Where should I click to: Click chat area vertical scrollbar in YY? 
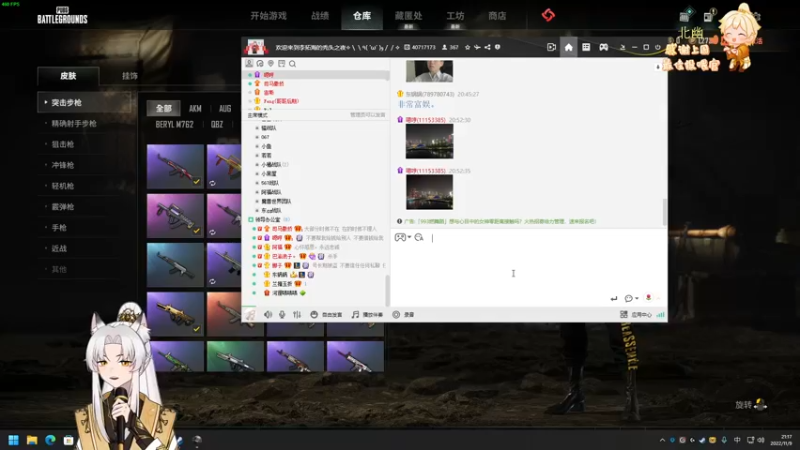click(664, 211)
